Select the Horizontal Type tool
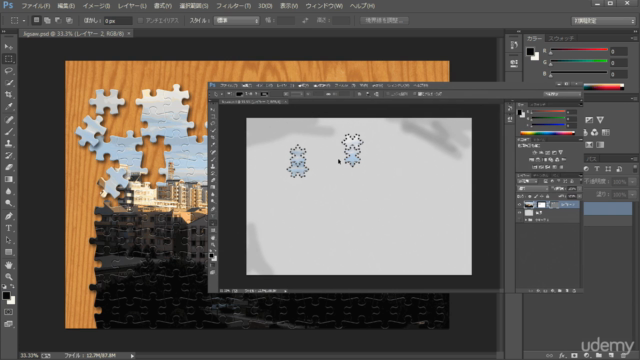640x360 pixels. pyautogui.click(x=9, y=228)
